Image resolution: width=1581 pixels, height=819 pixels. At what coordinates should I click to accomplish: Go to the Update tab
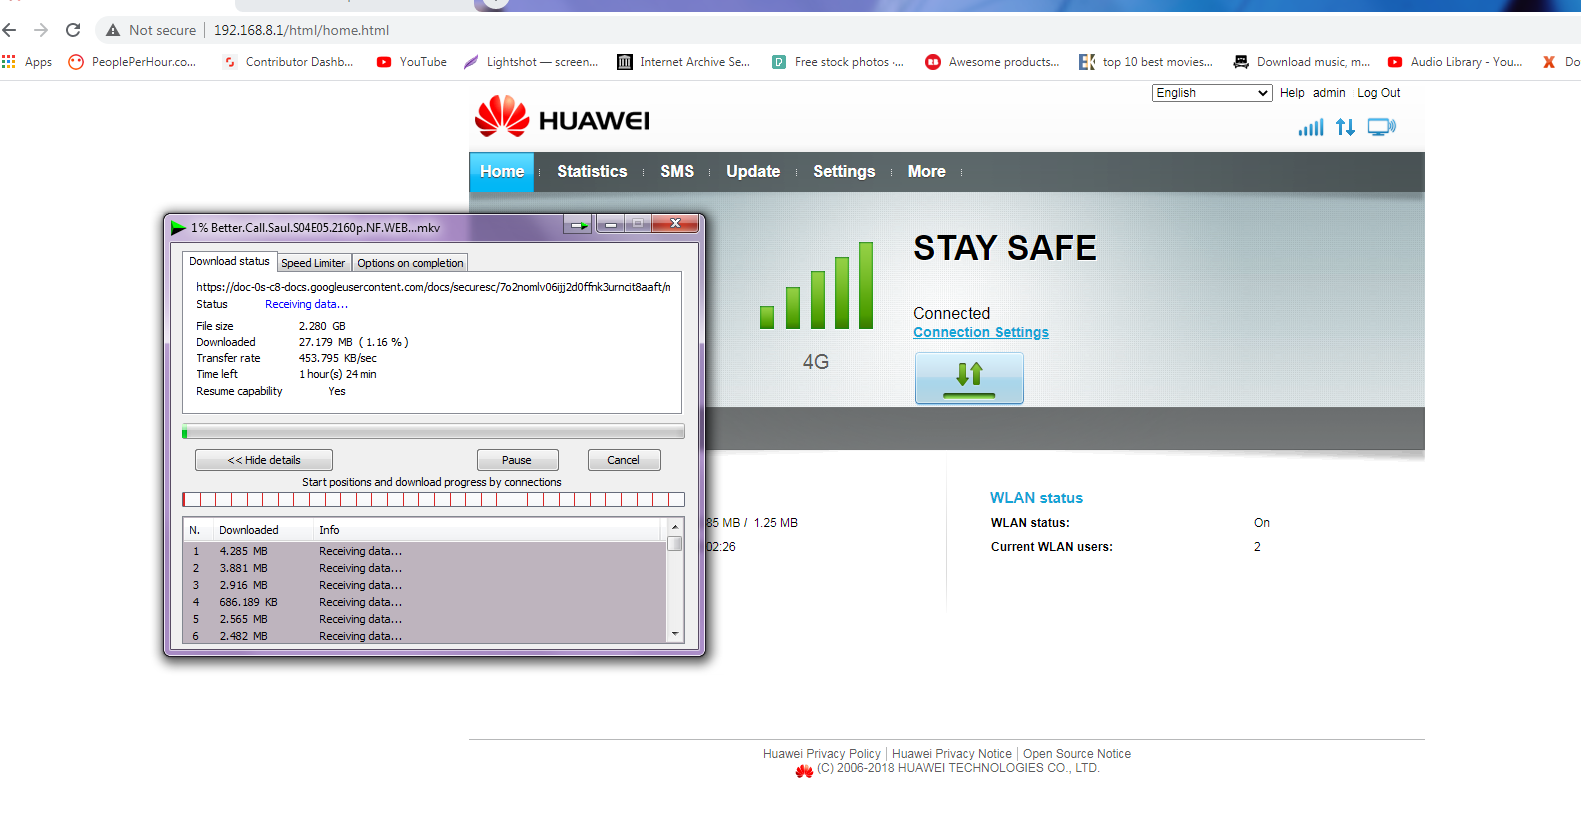coord(753,172)
